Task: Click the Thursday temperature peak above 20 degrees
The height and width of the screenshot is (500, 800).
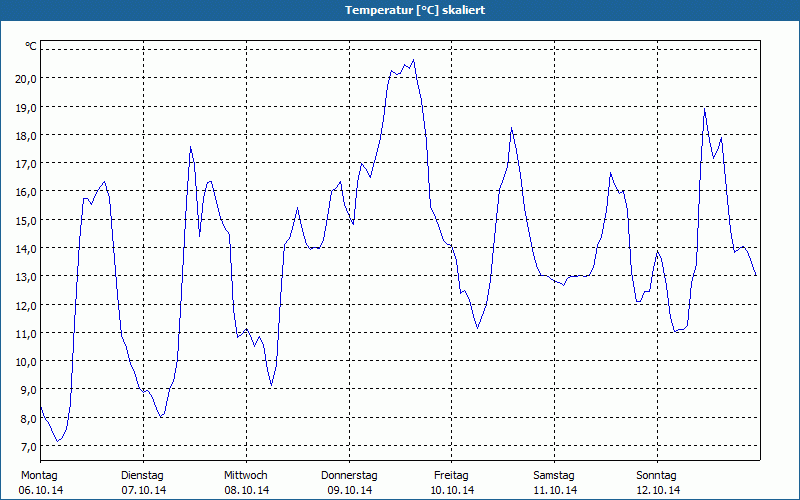Action: [413, 60]
